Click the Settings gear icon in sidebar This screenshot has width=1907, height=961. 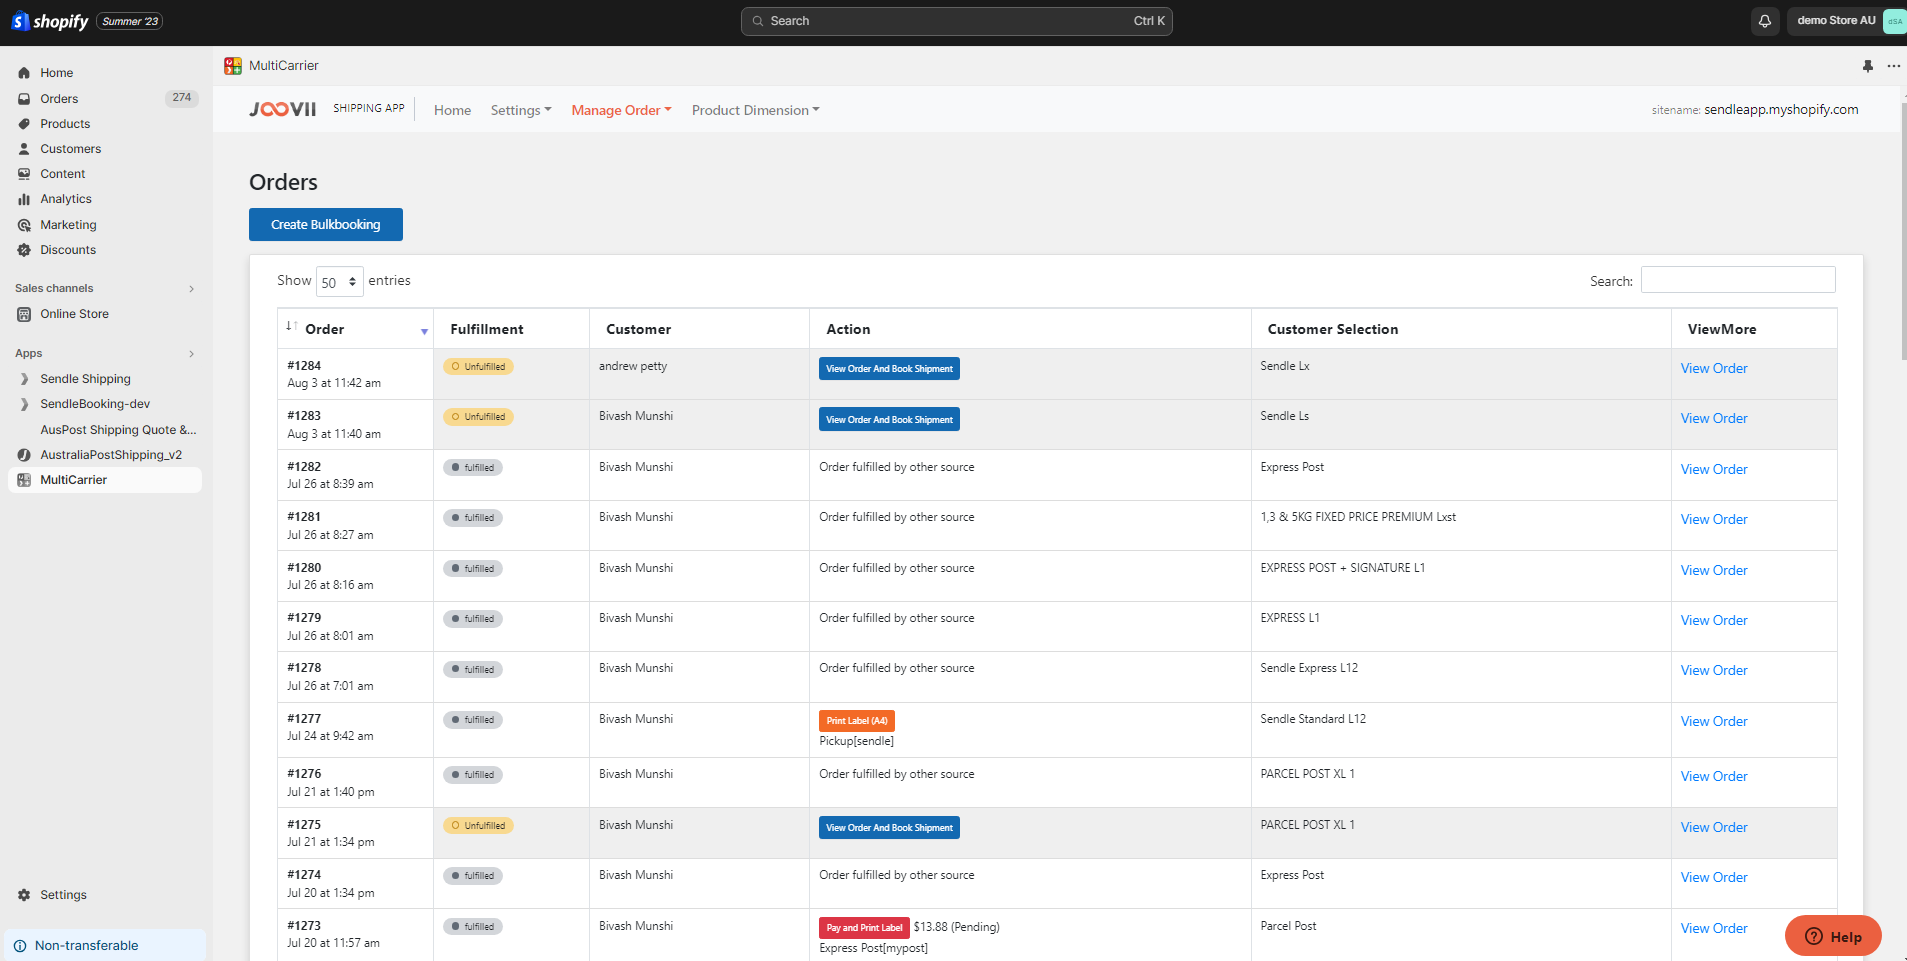(24, 895)
